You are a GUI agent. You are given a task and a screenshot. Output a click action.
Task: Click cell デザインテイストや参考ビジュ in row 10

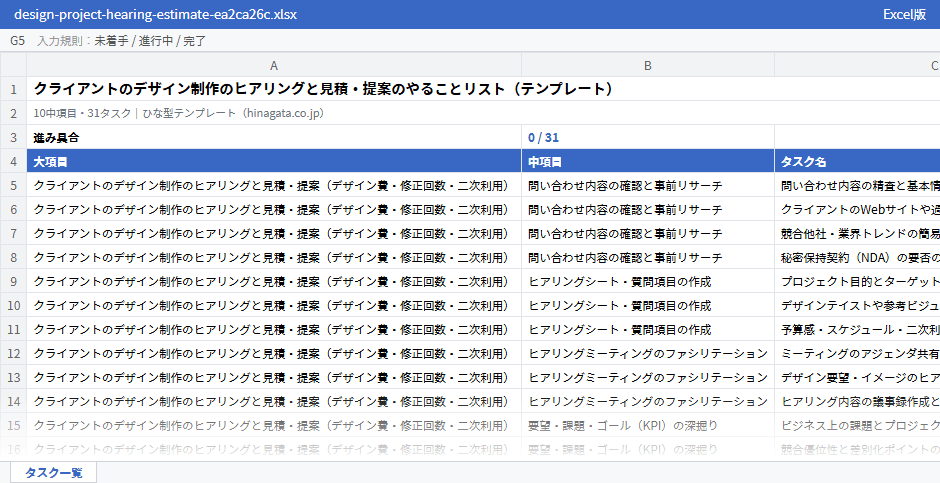(x=857, y=306)
